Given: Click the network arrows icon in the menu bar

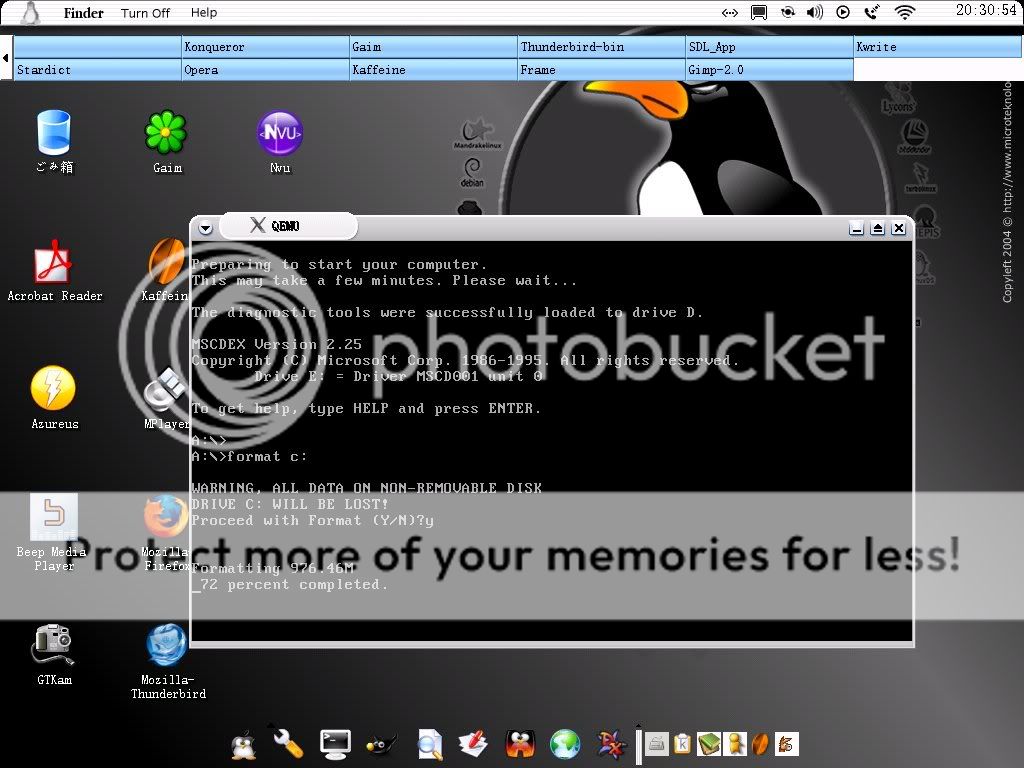Looking at the screenshot, I should 729,12.
